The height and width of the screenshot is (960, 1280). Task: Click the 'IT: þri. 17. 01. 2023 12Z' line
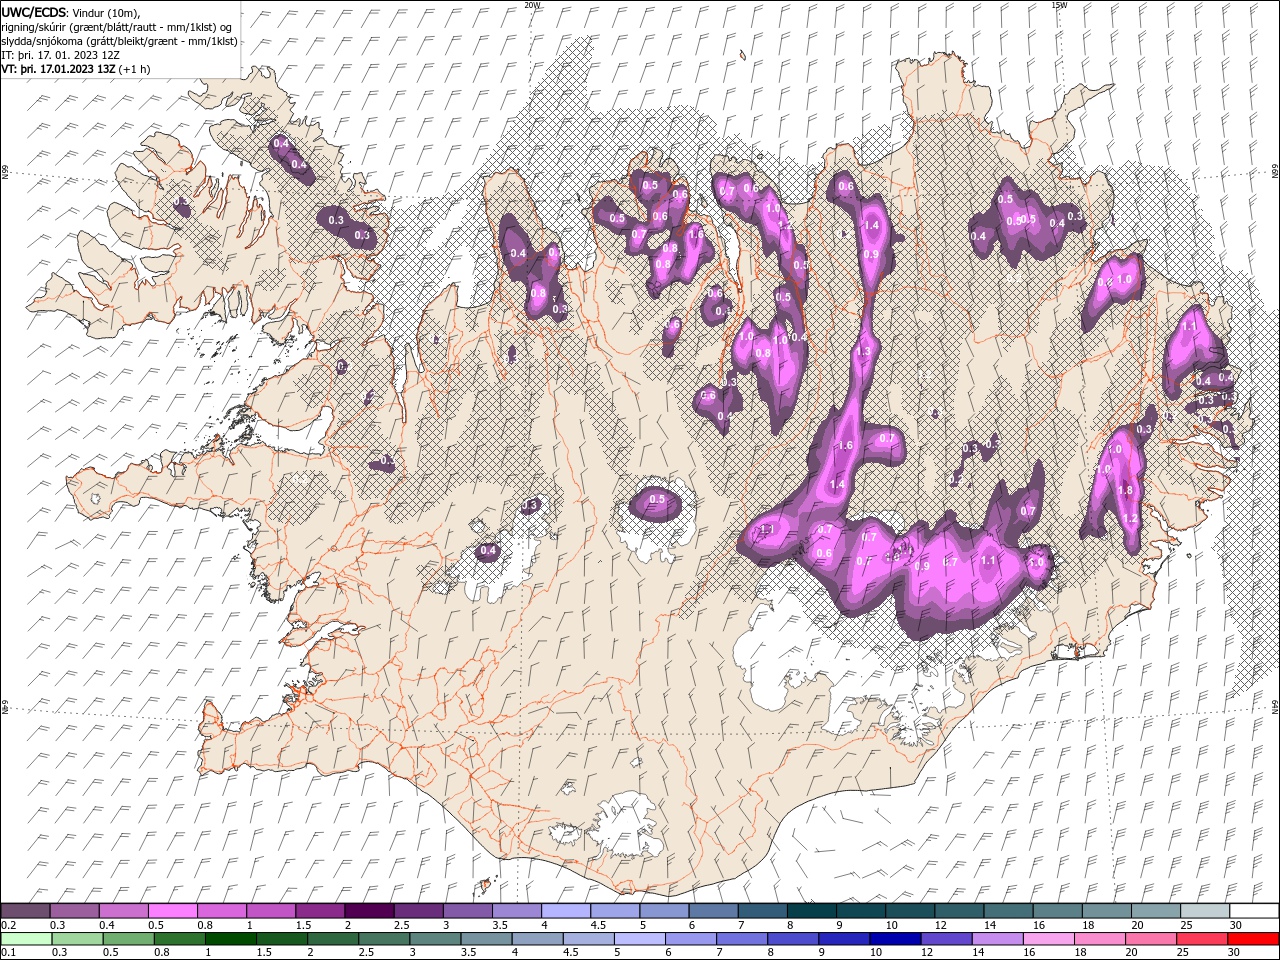coord(61,55)
